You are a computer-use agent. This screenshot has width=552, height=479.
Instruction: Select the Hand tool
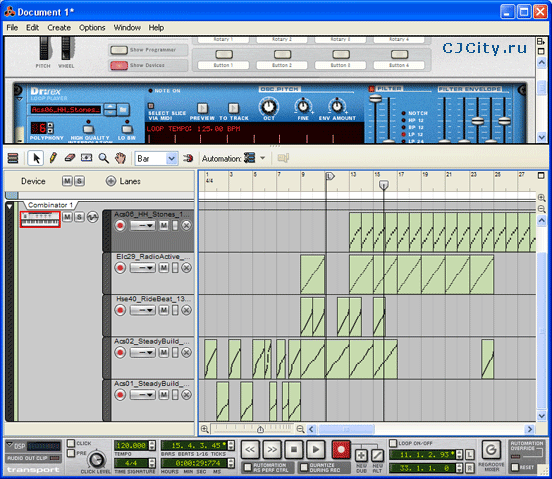(120, 158)
